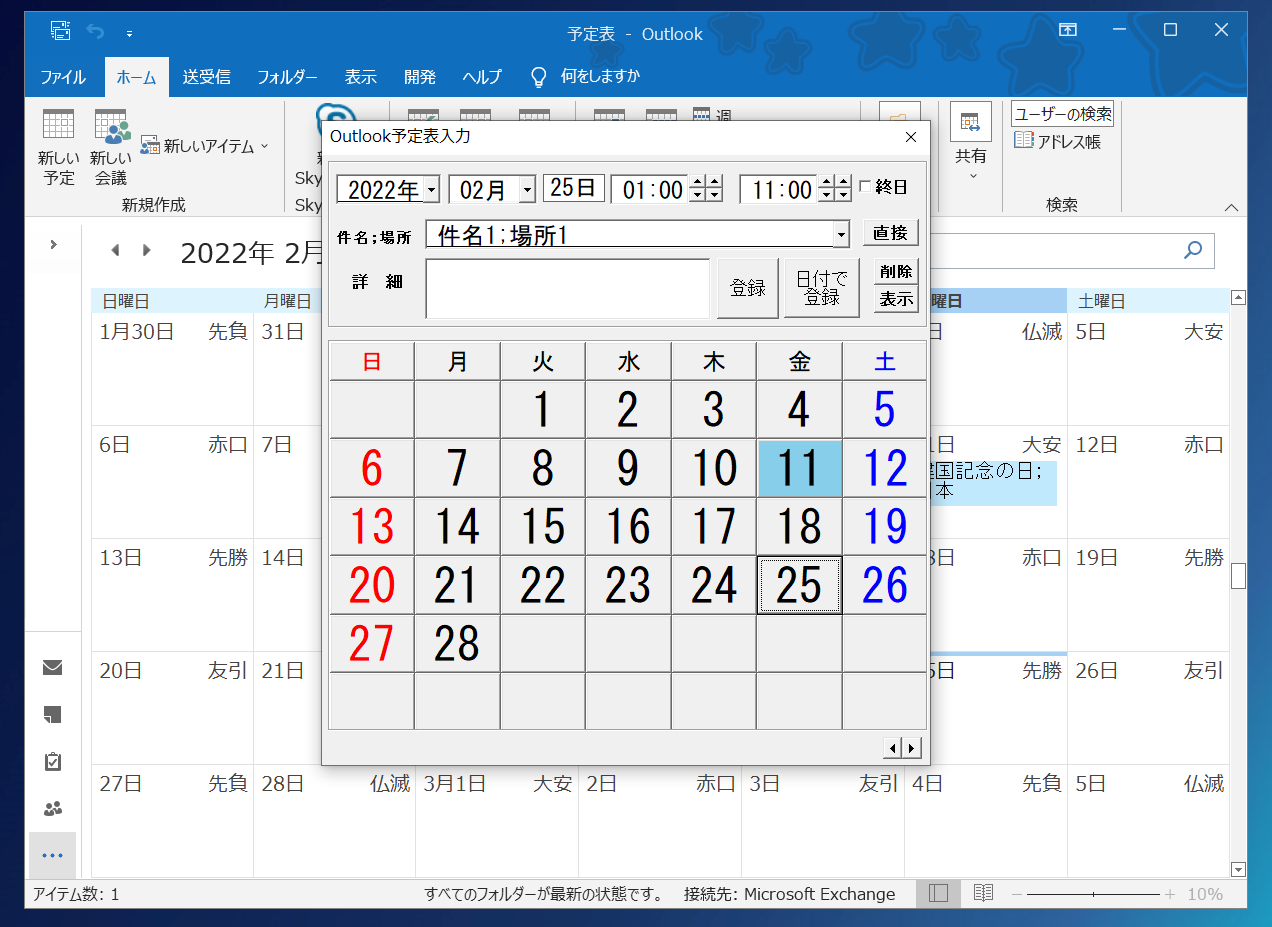1272x927 pixels.
Task: Select day 25 in dialog calendar
Action: click(x=799, y=585)
